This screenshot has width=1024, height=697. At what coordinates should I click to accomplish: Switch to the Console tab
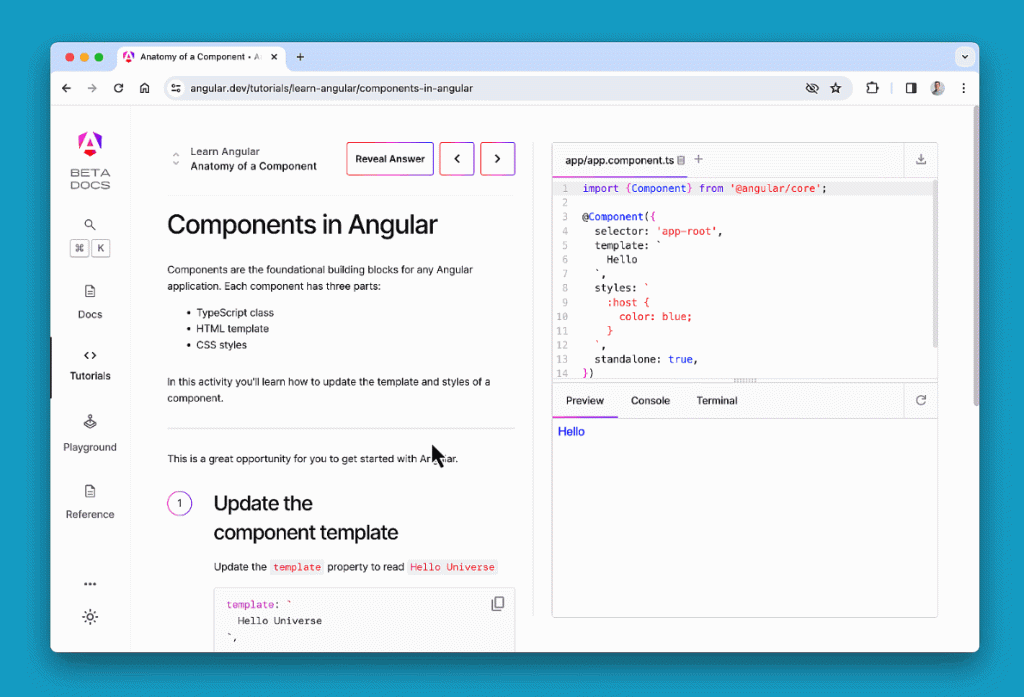click(x=650, y=400)
